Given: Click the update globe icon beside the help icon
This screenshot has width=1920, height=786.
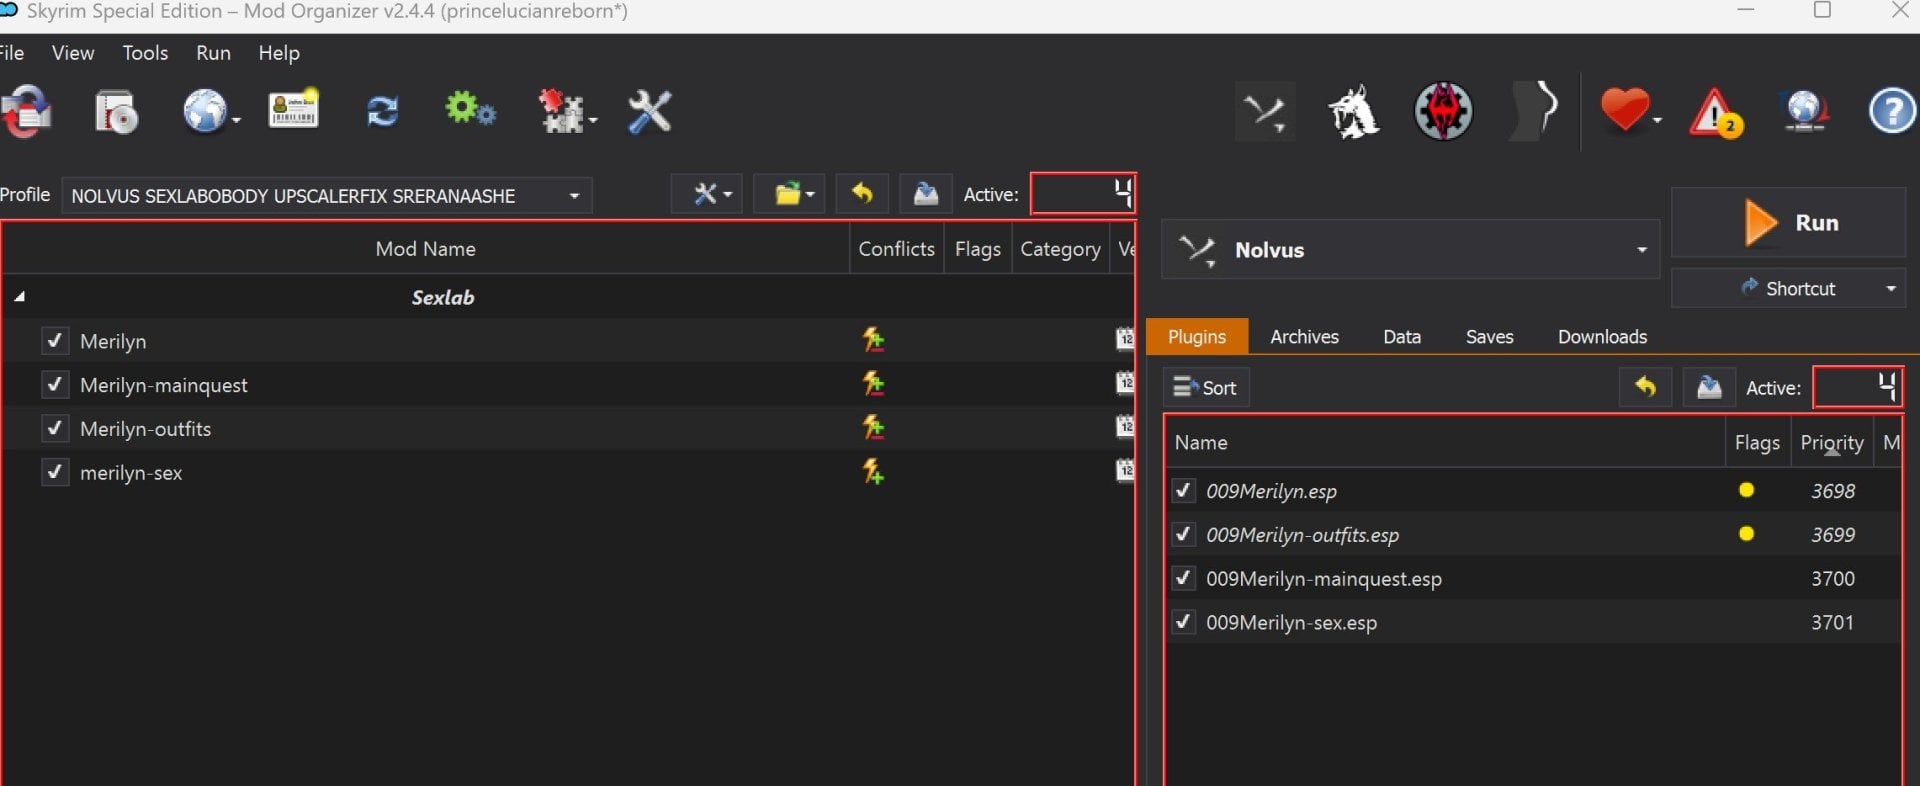Looking at the screenshot, I should tap(1805, 111).
